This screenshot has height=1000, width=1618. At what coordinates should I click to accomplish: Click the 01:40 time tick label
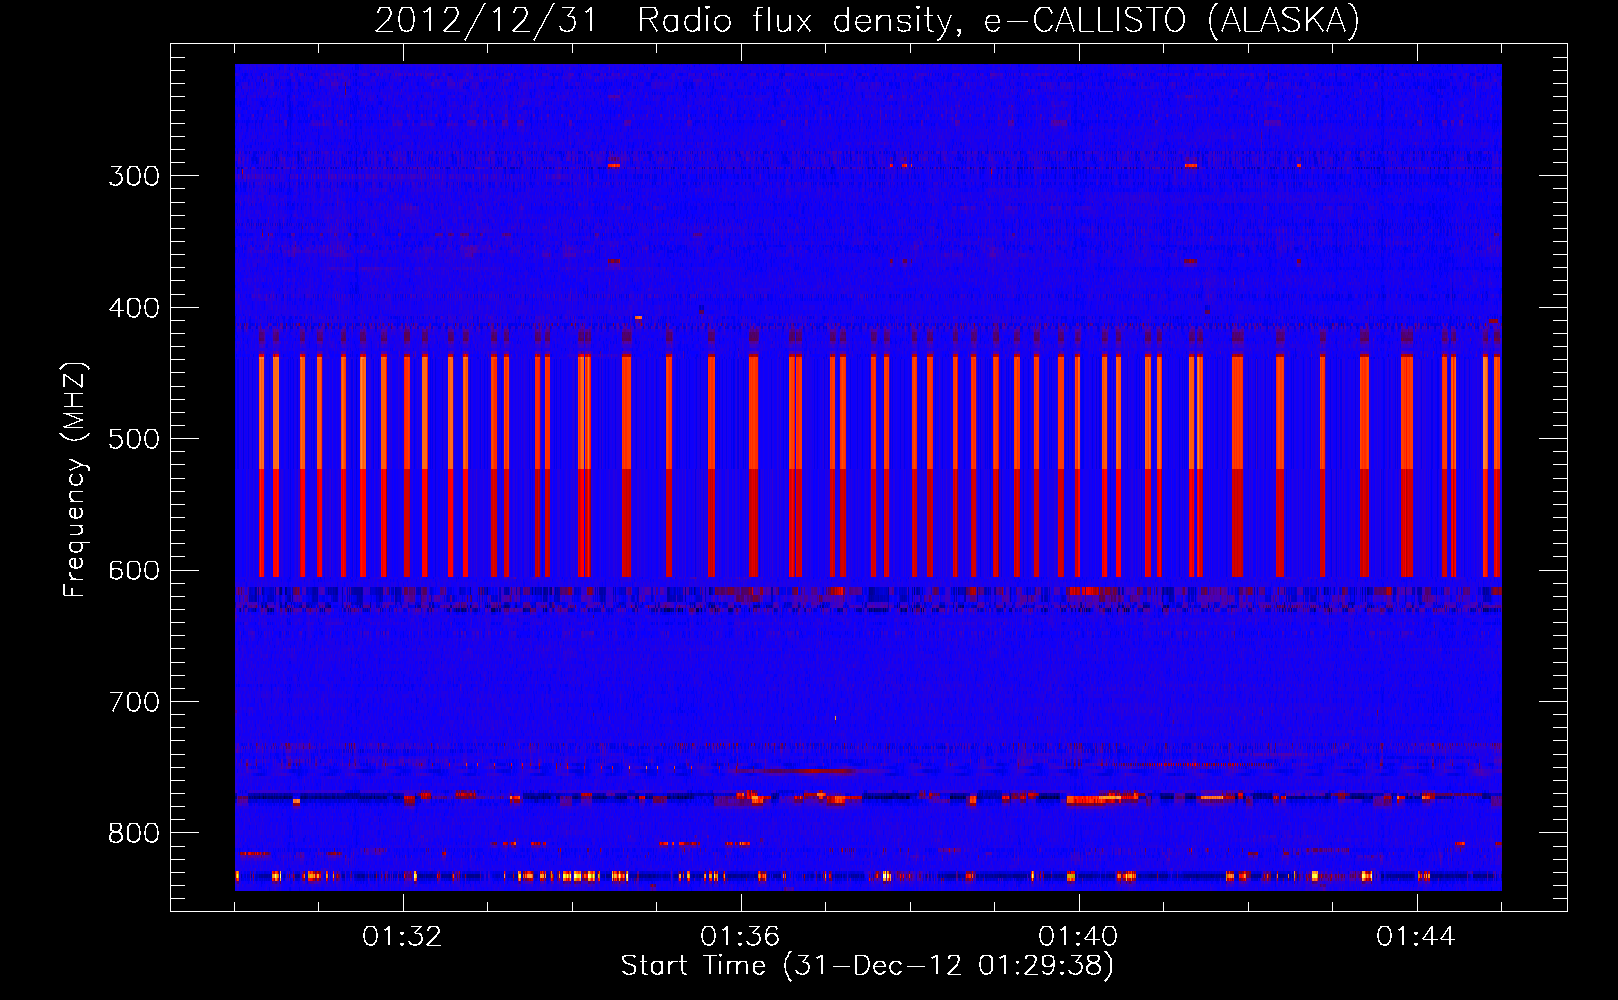tap(1078, 937)
